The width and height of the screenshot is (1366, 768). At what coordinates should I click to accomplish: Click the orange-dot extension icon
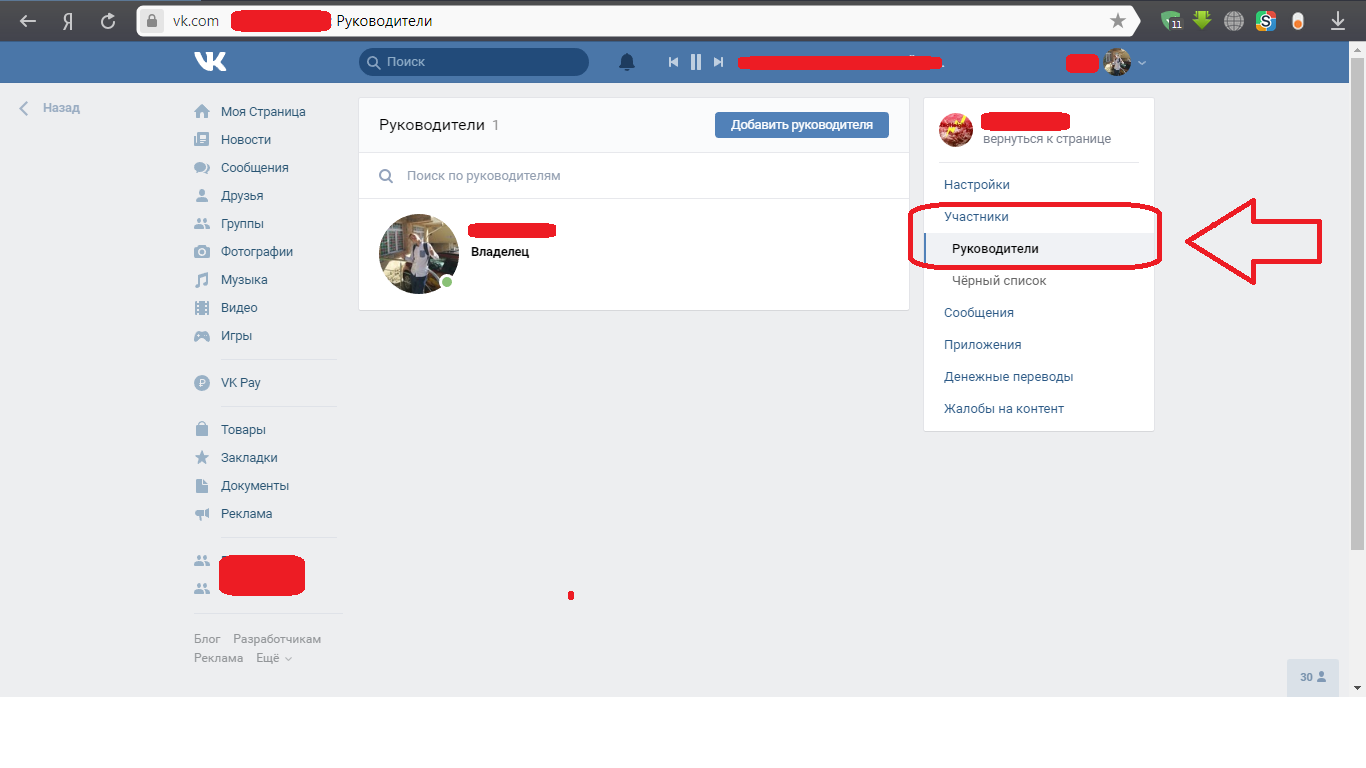pos(1298,20)
